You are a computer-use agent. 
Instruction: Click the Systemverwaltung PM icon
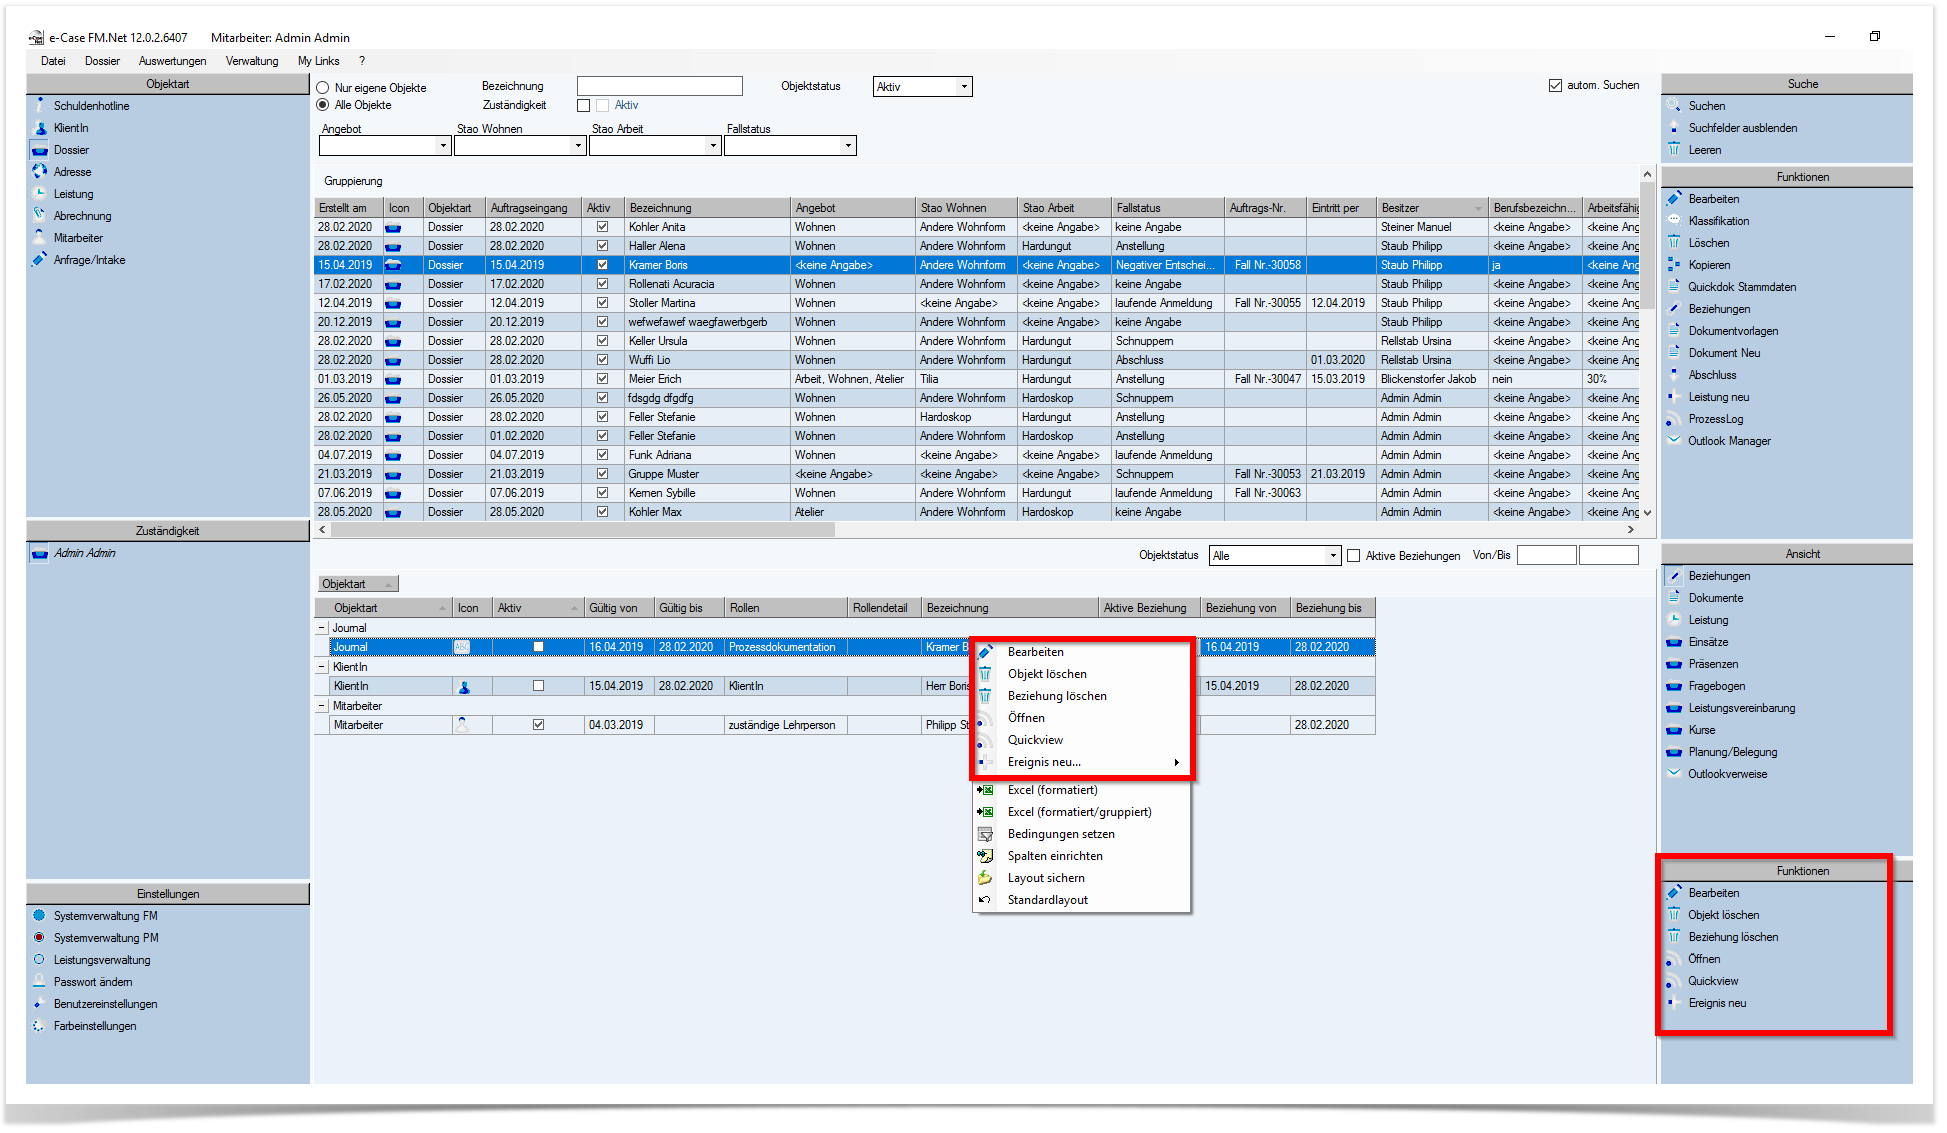tap(40, 938)
